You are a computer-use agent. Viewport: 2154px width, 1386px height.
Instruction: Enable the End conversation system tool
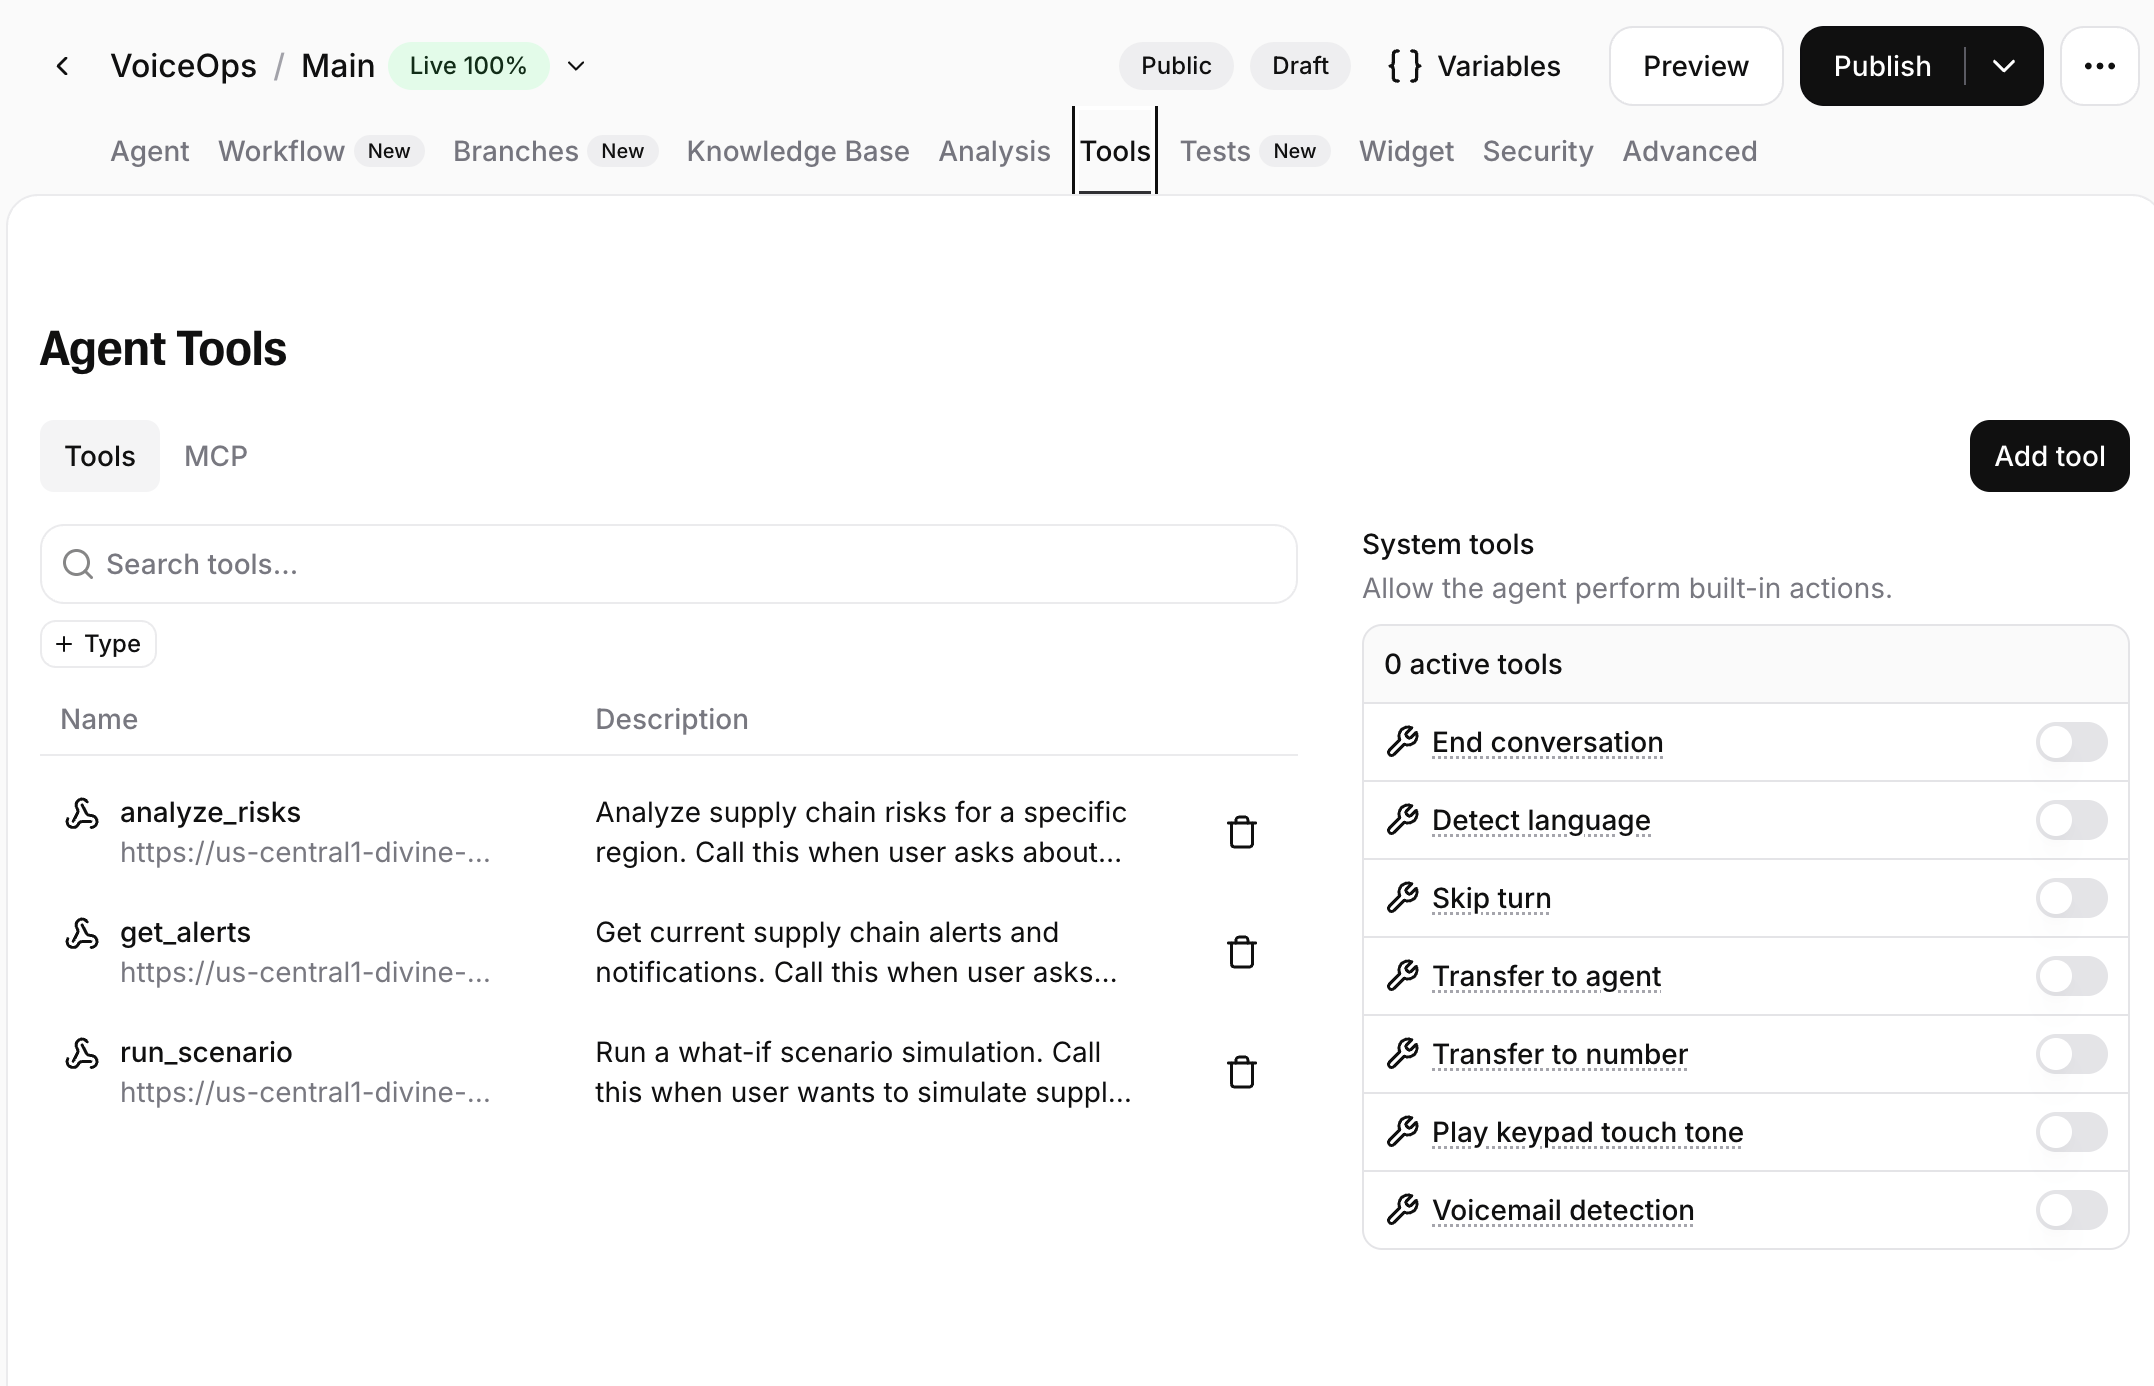tap(2071, 742)
